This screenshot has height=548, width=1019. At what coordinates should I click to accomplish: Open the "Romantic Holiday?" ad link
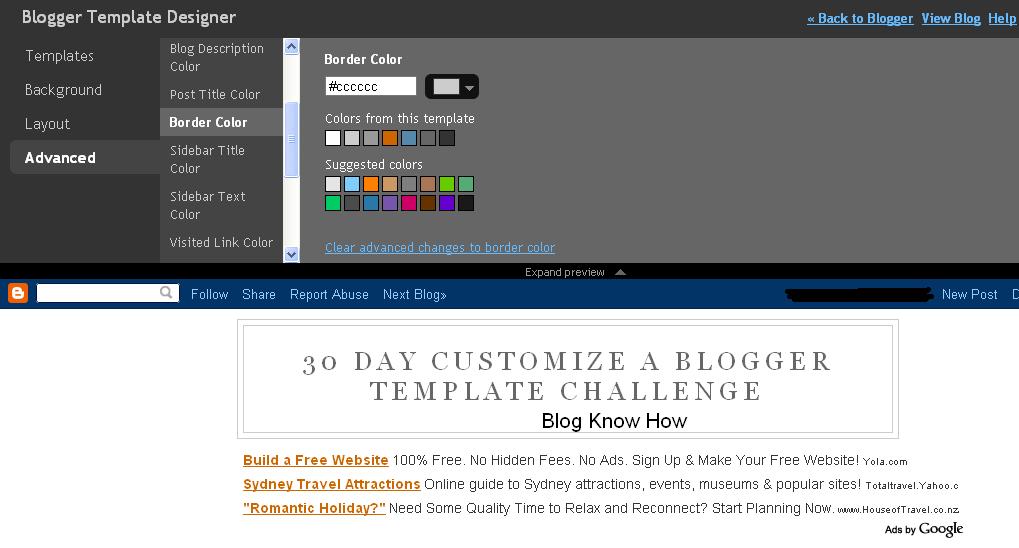[315, 508]
